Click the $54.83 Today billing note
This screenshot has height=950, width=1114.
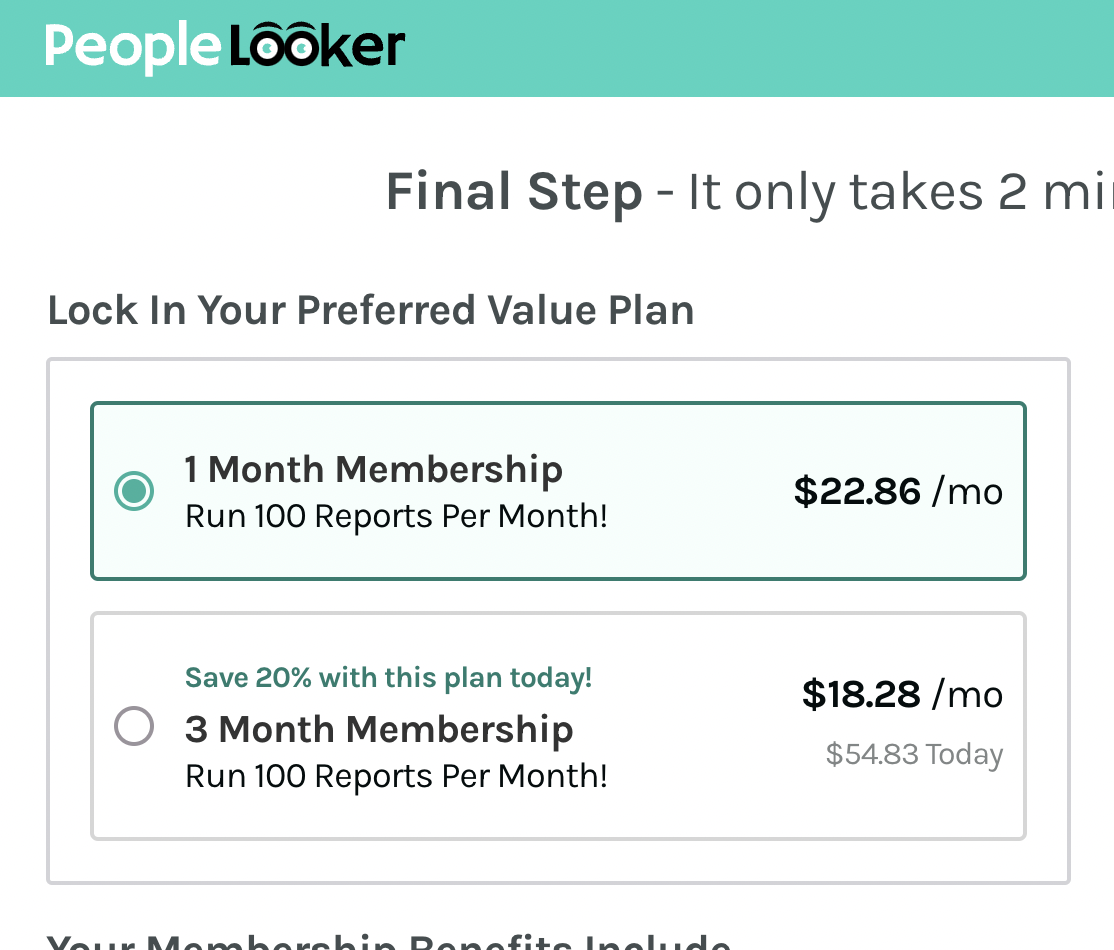tap(914, 754)
